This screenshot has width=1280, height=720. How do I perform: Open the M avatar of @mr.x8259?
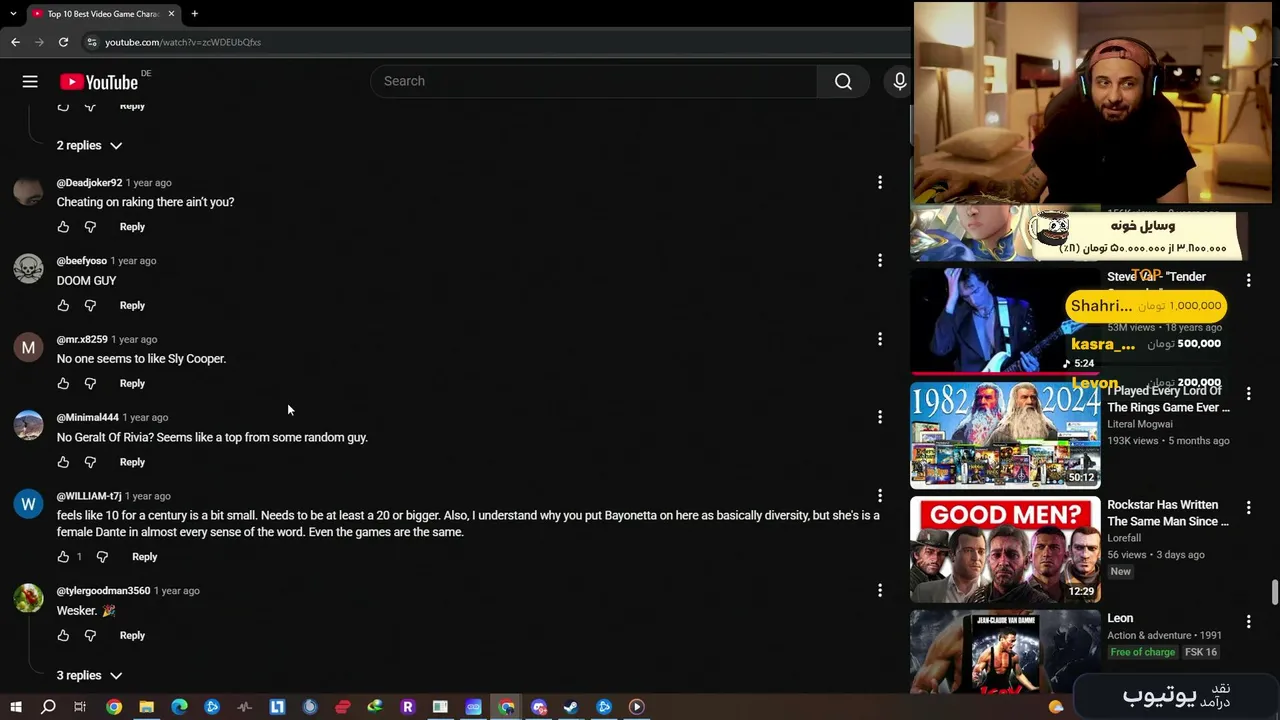[x=28, y=348]
